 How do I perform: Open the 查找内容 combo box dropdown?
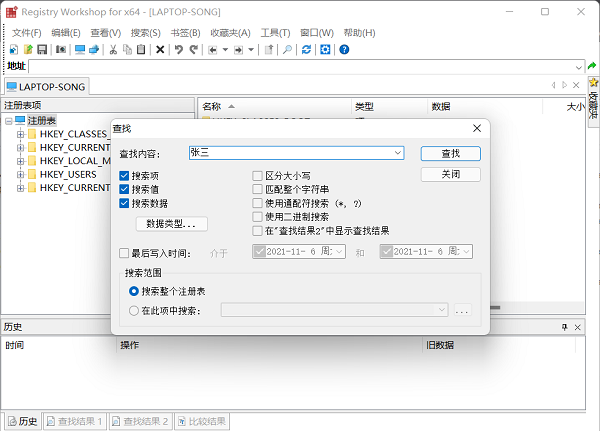point(398,153)
